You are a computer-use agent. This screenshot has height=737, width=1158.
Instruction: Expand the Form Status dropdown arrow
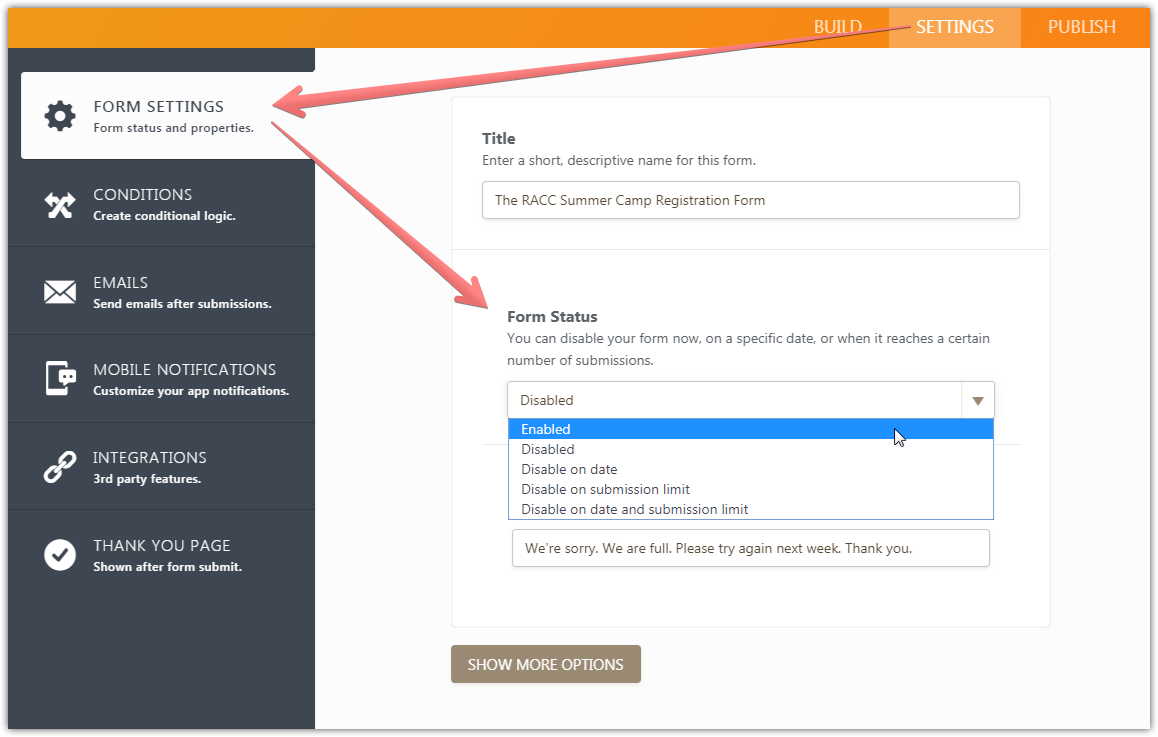(977, 400)
